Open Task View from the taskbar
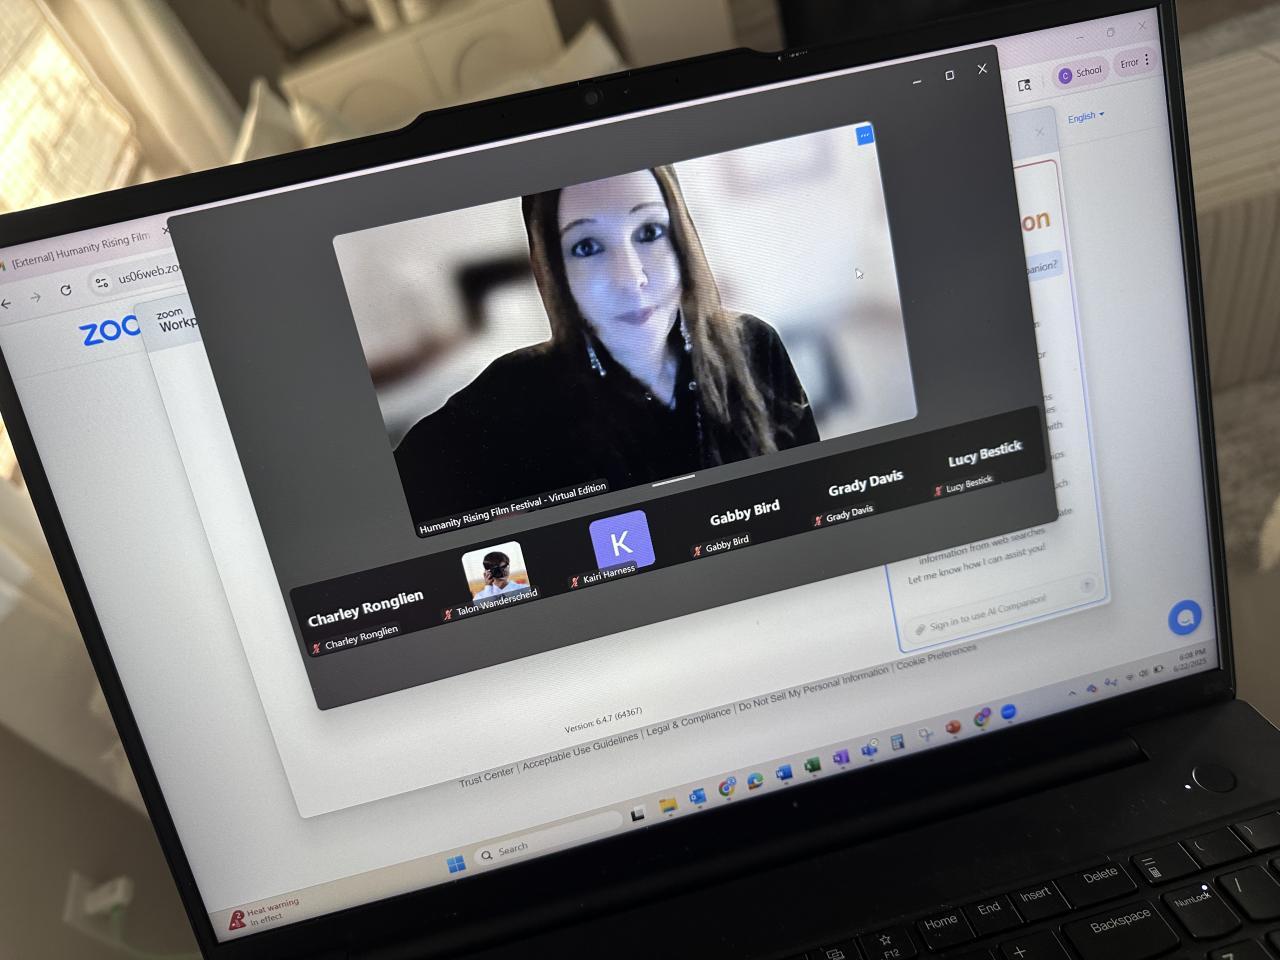The height and width of the screenshot is (960, 1280). point(637,816)
